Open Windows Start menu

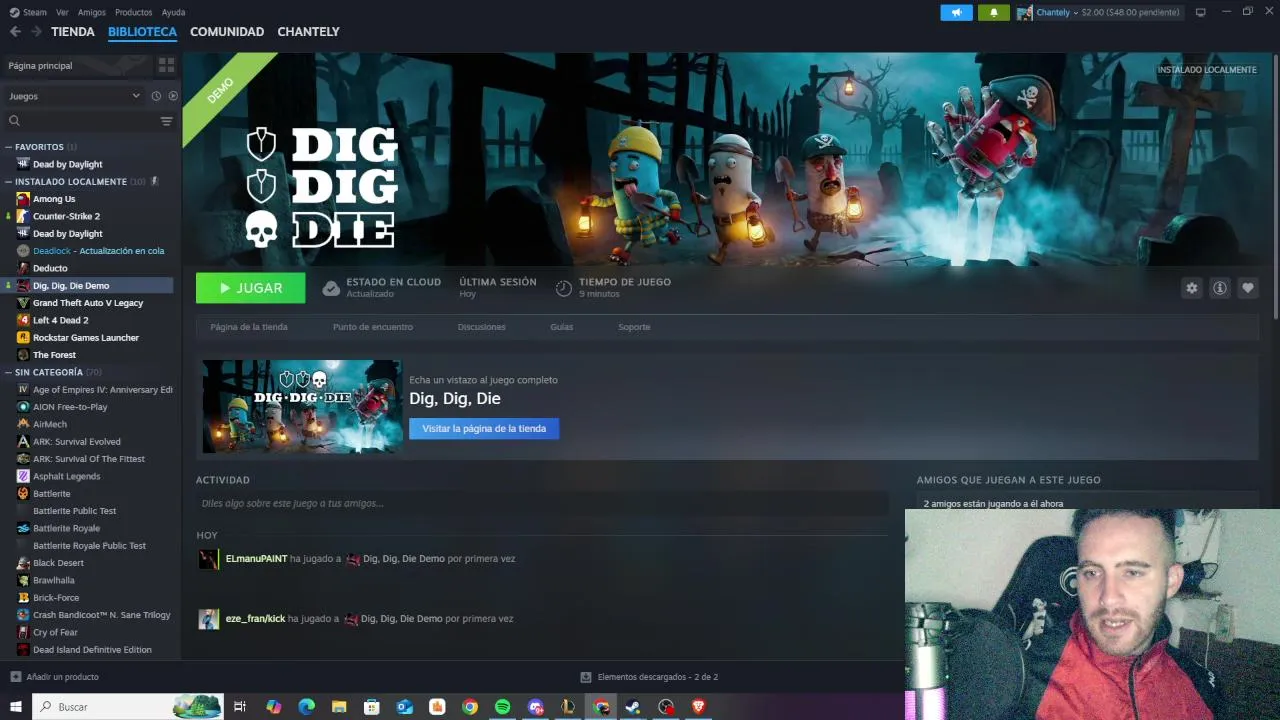tap(15, 707)
